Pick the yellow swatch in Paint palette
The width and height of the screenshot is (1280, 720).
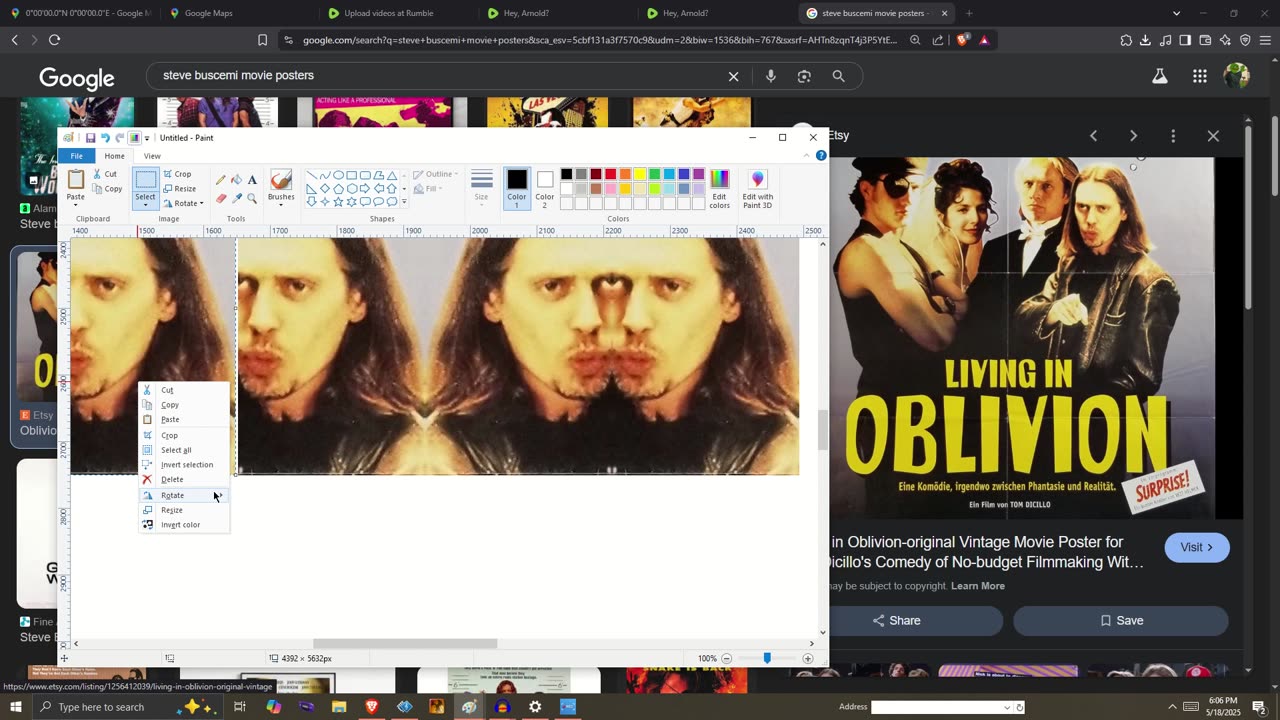640,174
